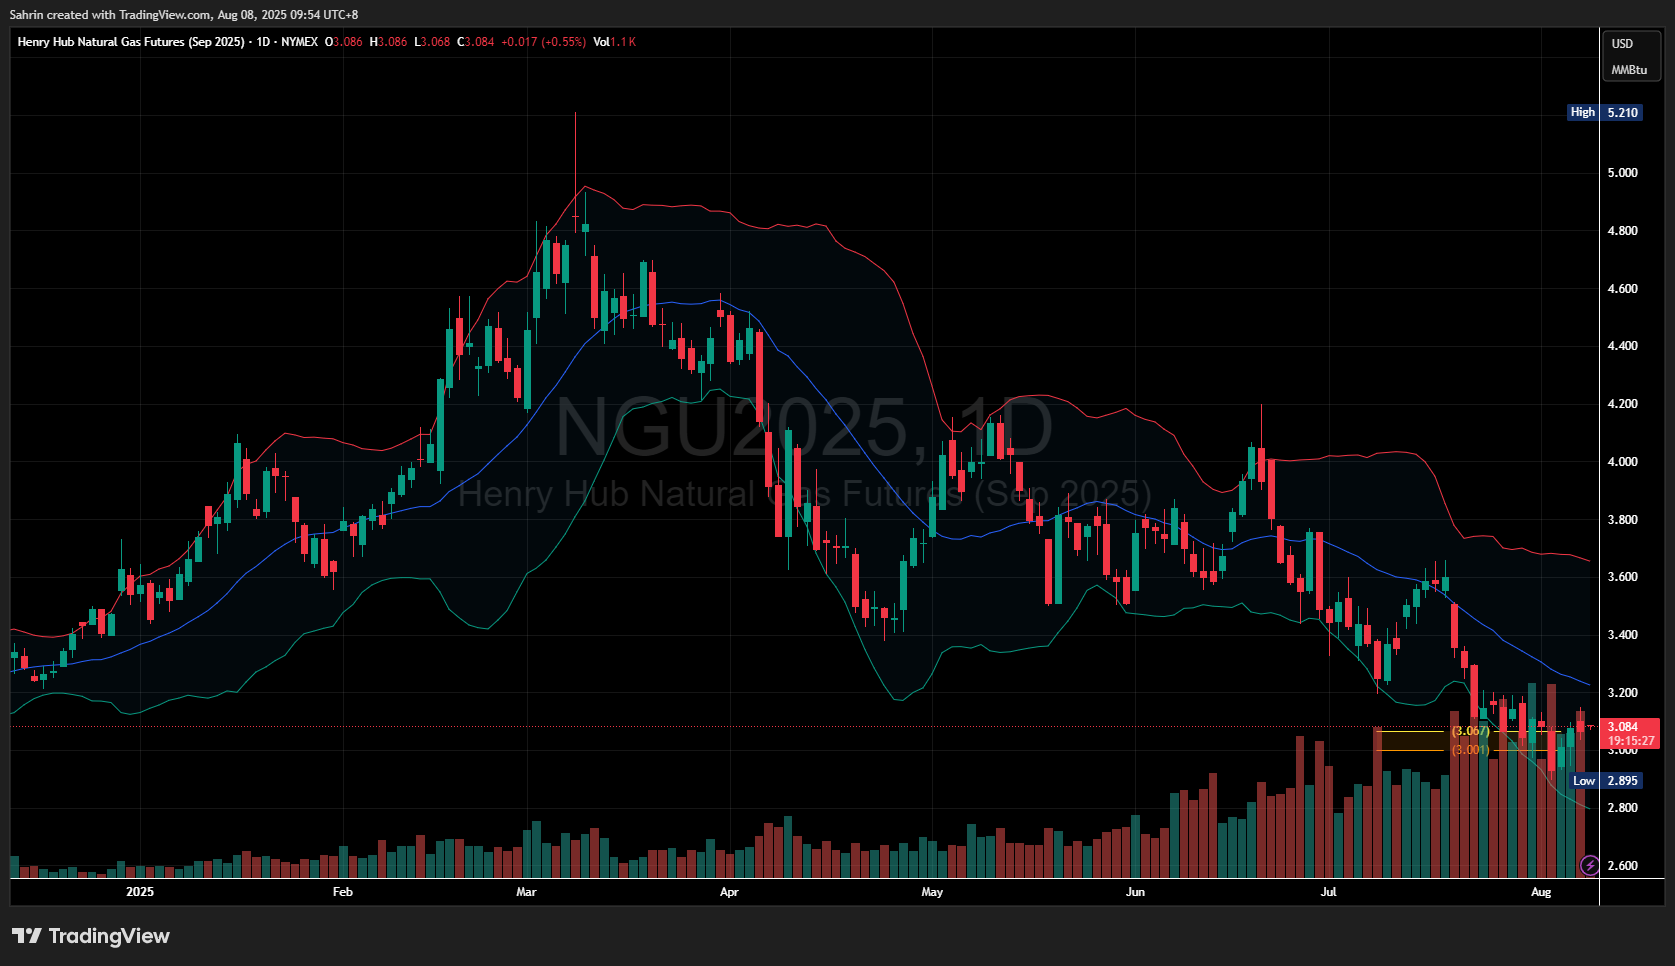
Task: Click the 3.600 price axis label
Action: tap(1622, 577)
